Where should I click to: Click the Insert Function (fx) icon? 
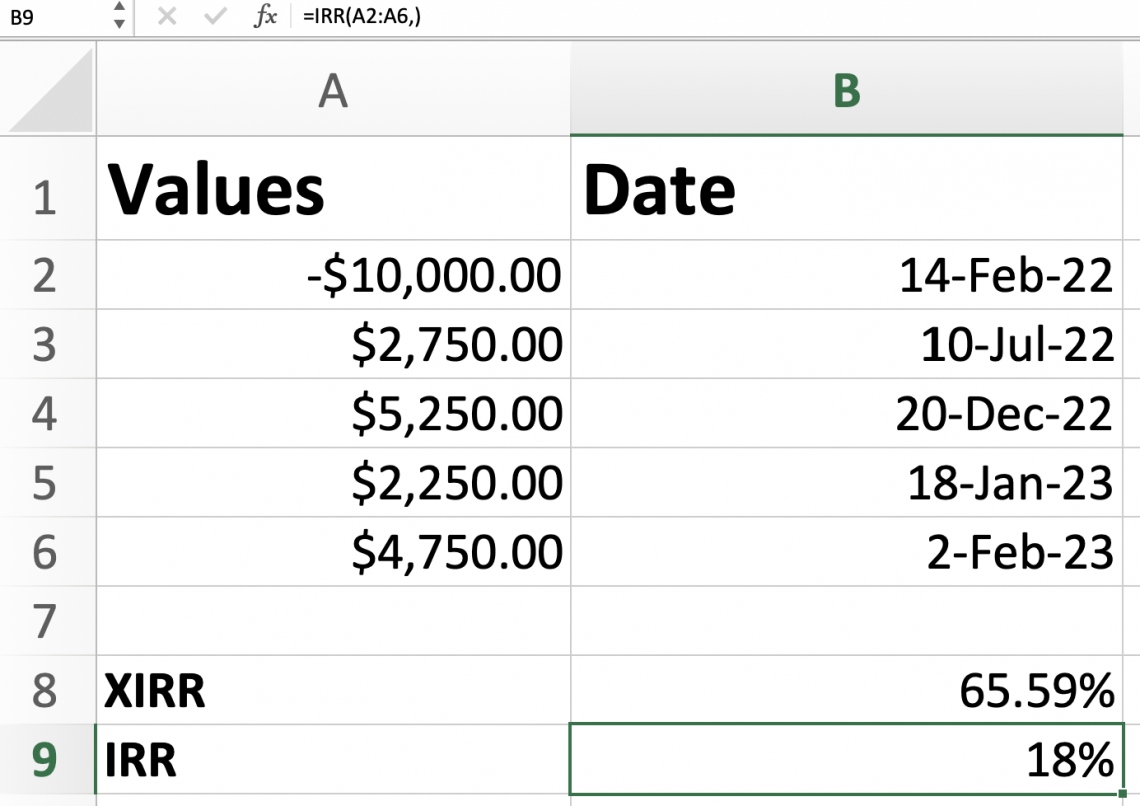pyautogui.click(x=264, y=17)
